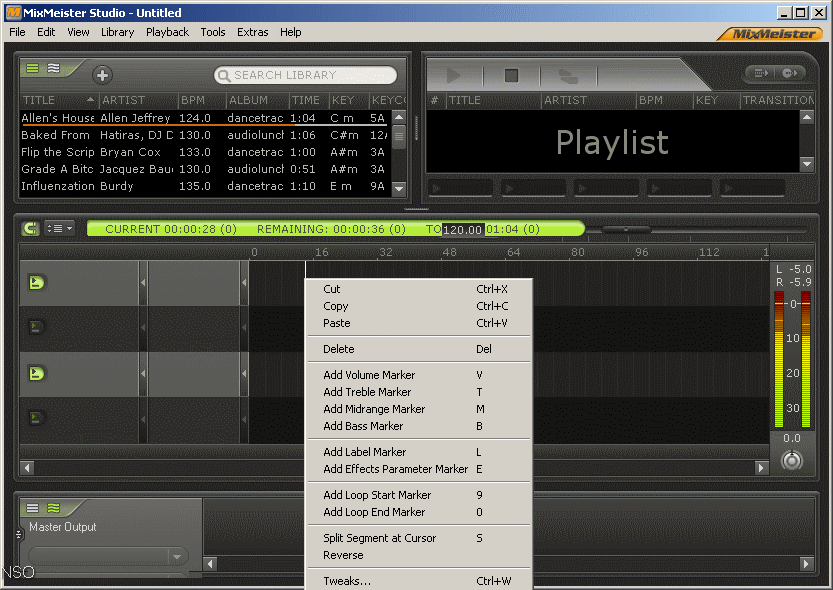Open Tweaks from the context menu
Screen dimensions: 833x590
419,581
